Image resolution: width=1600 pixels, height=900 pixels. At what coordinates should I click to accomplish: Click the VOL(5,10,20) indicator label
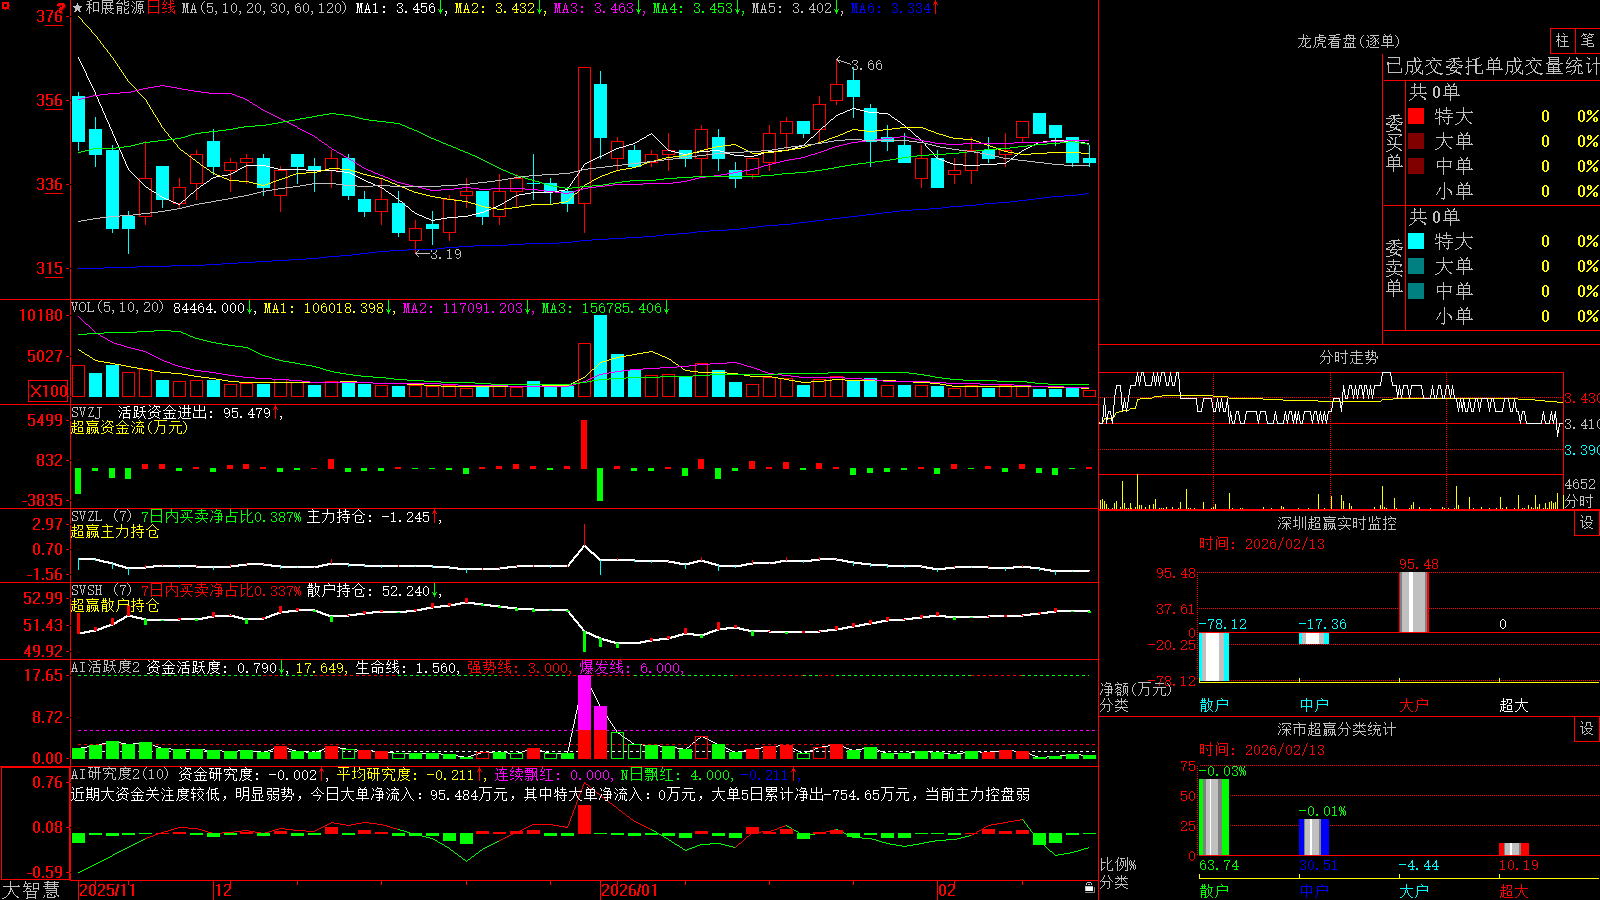pyautogui.click(x=117, y=308)
